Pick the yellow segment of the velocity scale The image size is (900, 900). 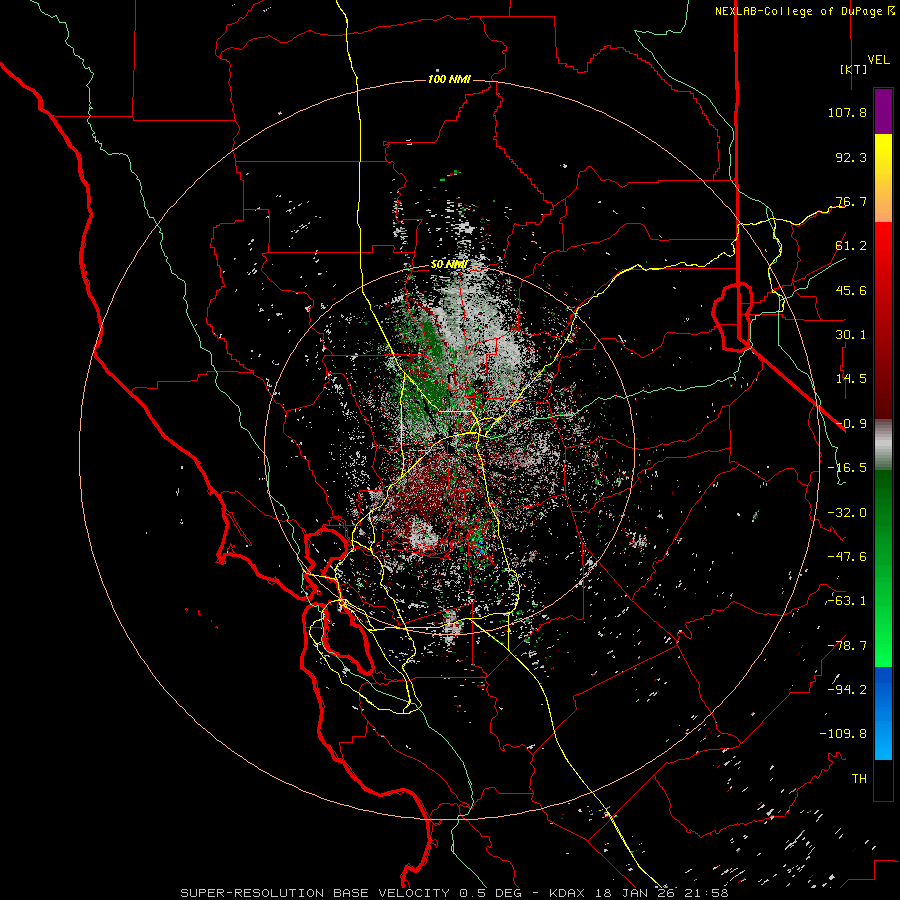[x=883, y=178]
